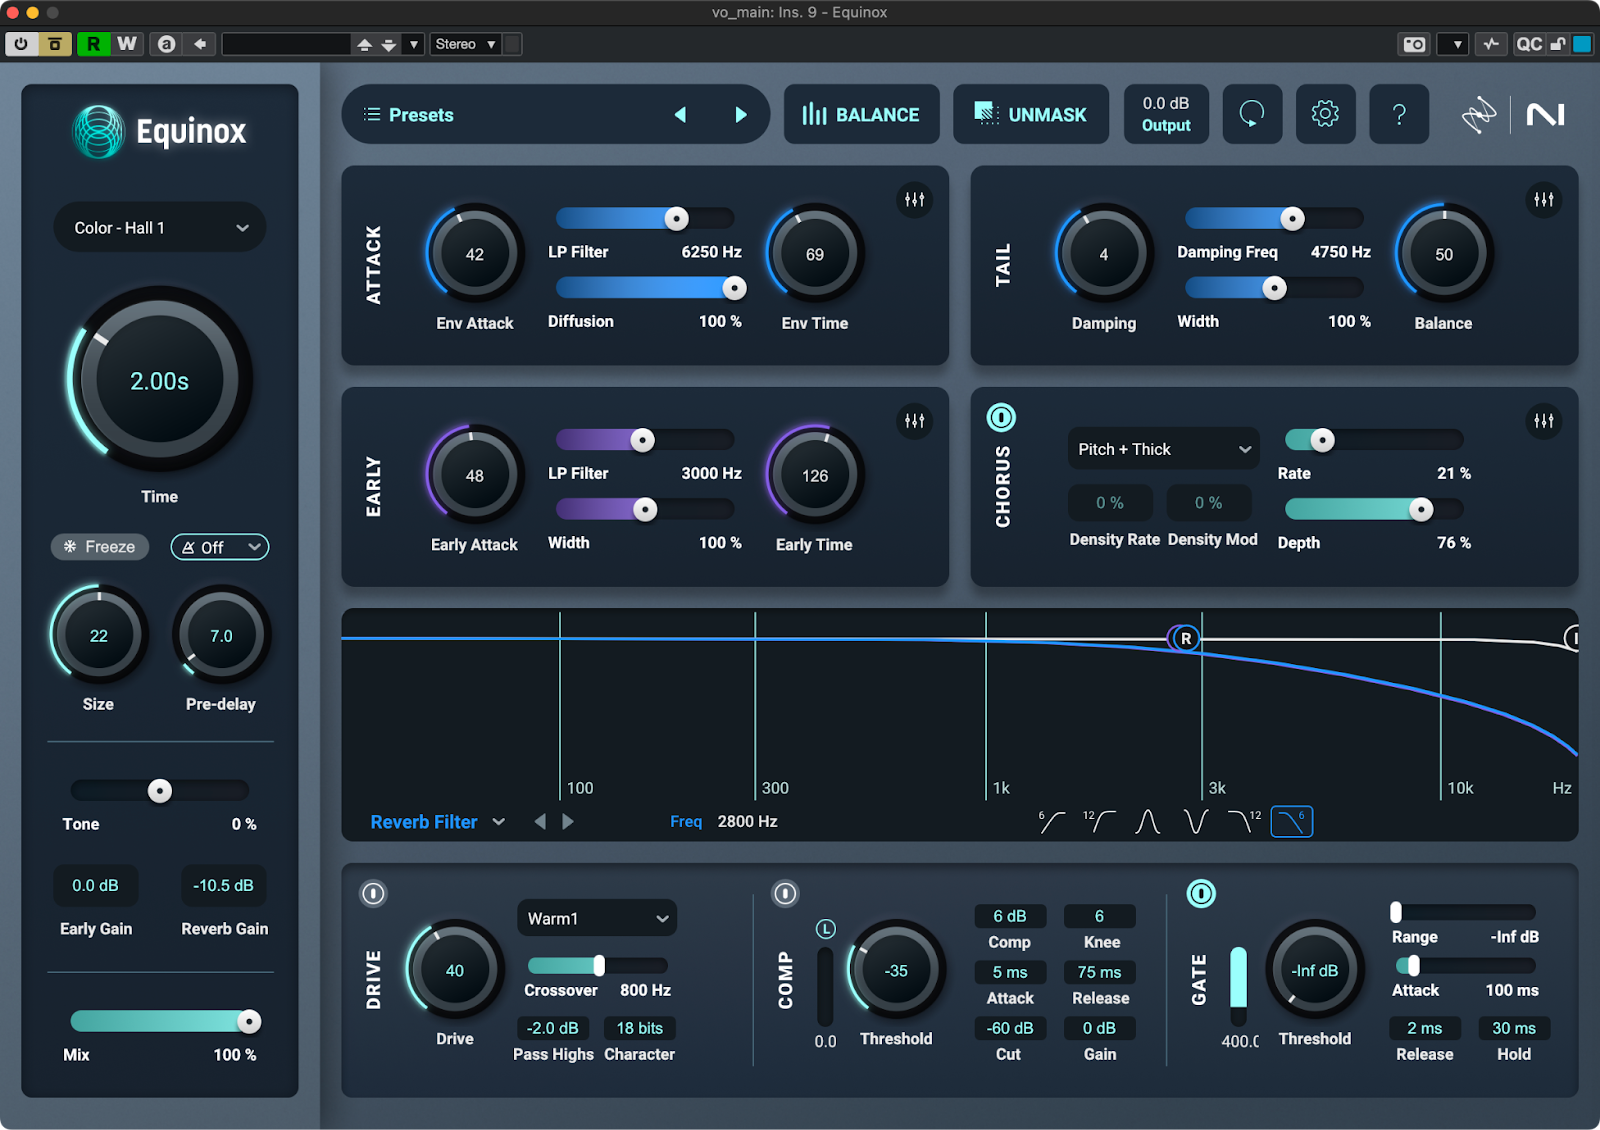Disable the Gate section power button

pyautogui.click(x=1200, y=893)
